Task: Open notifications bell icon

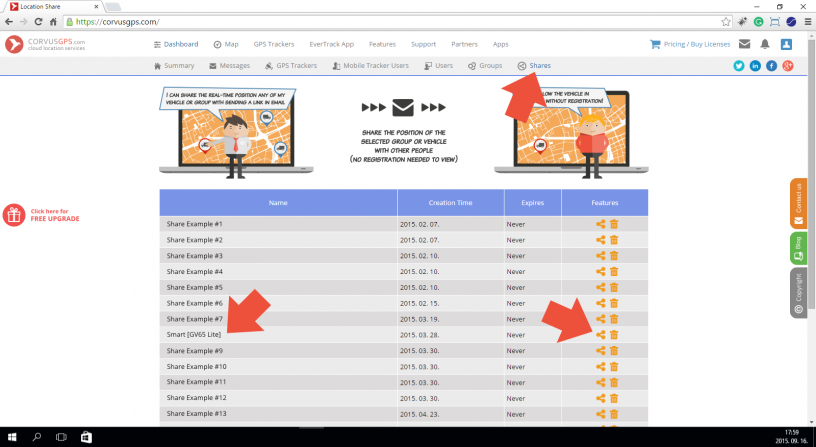Action: pyautogui.click(x=765, y=44)
